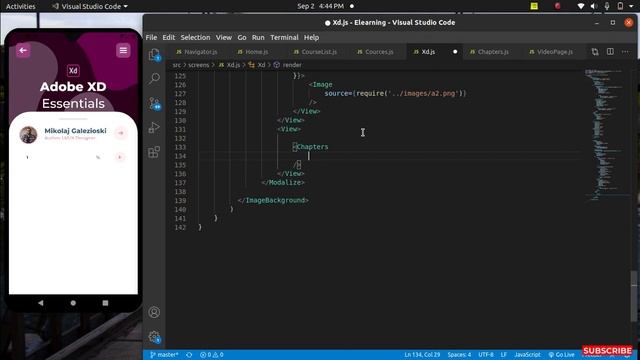Start Go Live server from status bar
Screen dimensions: 640x360
[561, 355]
